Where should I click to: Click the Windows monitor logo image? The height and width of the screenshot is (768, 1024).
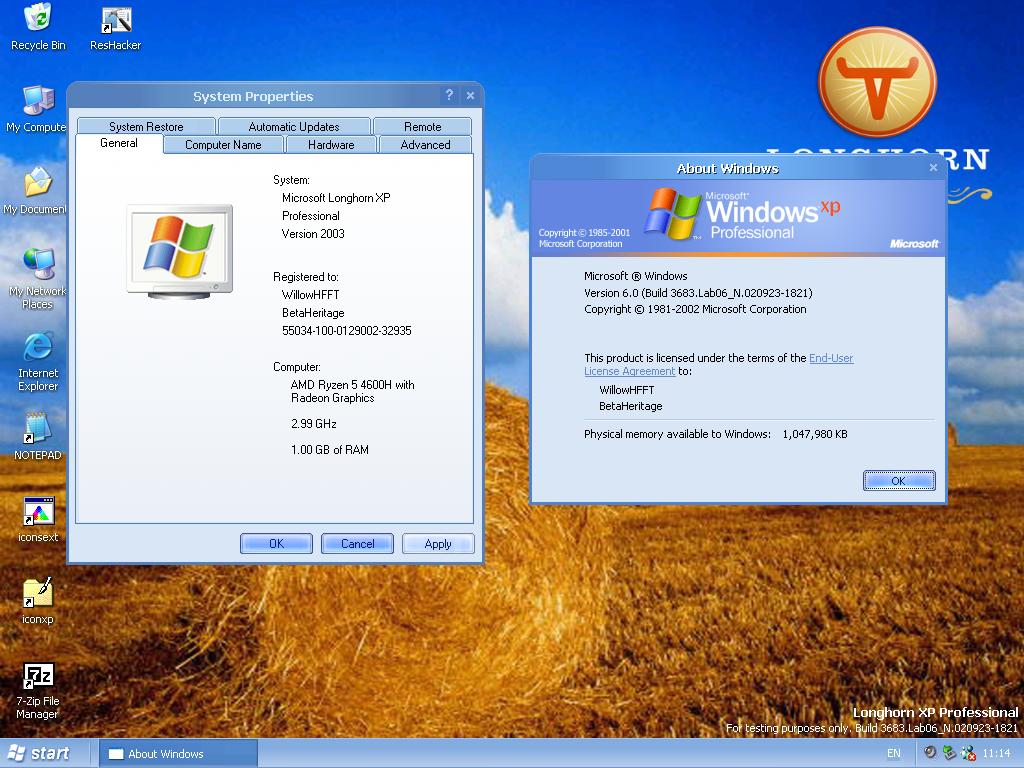[180, 251]
